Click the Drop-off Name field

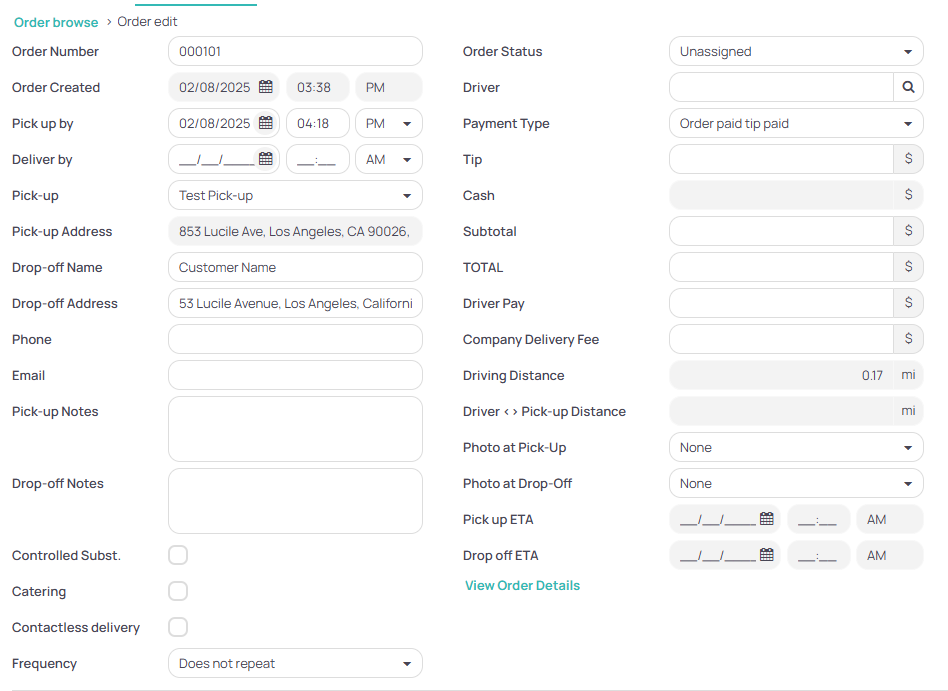coord(295,267)
